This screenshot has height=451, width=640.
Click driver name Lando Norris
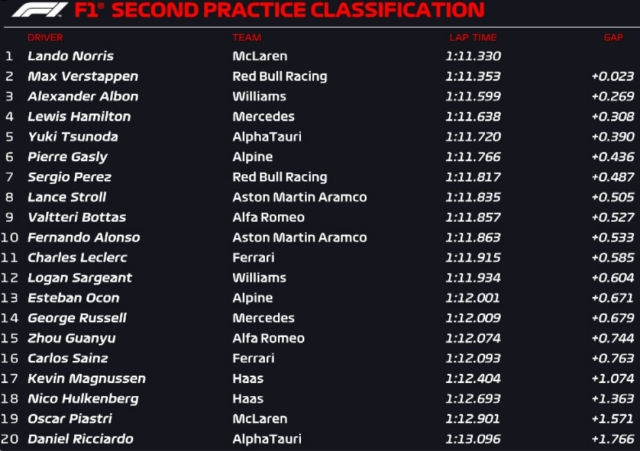click(x=70, y=56)
